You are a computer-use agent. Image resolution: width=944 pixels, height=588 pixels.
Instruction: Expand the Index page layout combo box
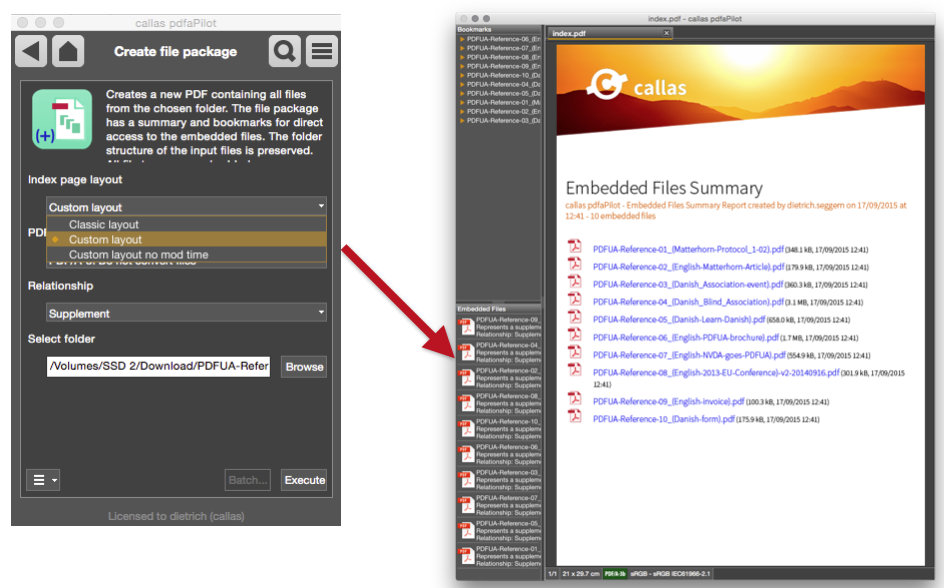pos(187,206)
